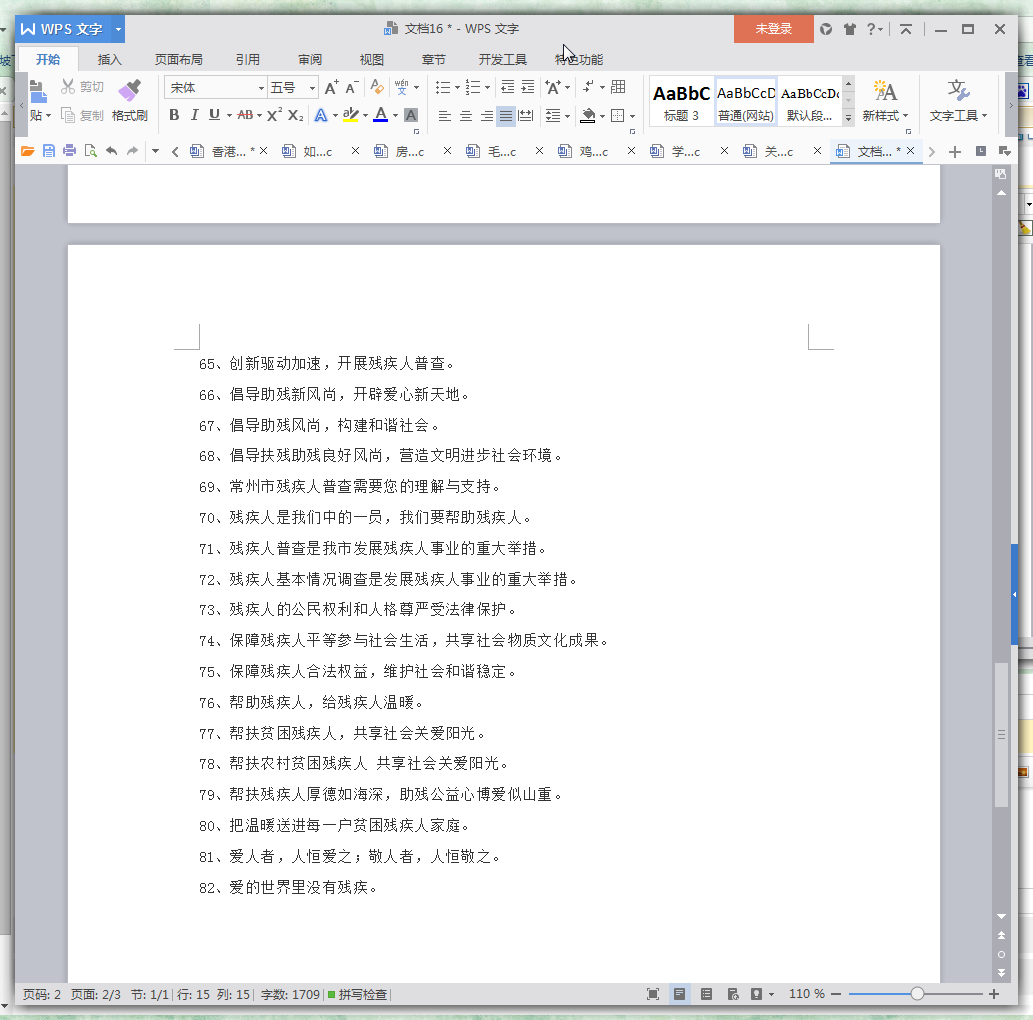Click the Increase font size icon
Screen dimensions: 1033x1020
point(331,87)
